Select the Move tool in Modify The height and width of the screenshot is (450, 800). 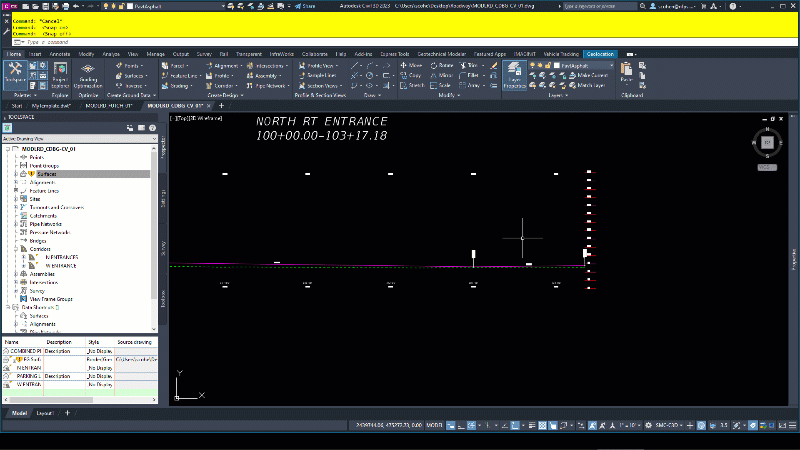coord(412,64)
